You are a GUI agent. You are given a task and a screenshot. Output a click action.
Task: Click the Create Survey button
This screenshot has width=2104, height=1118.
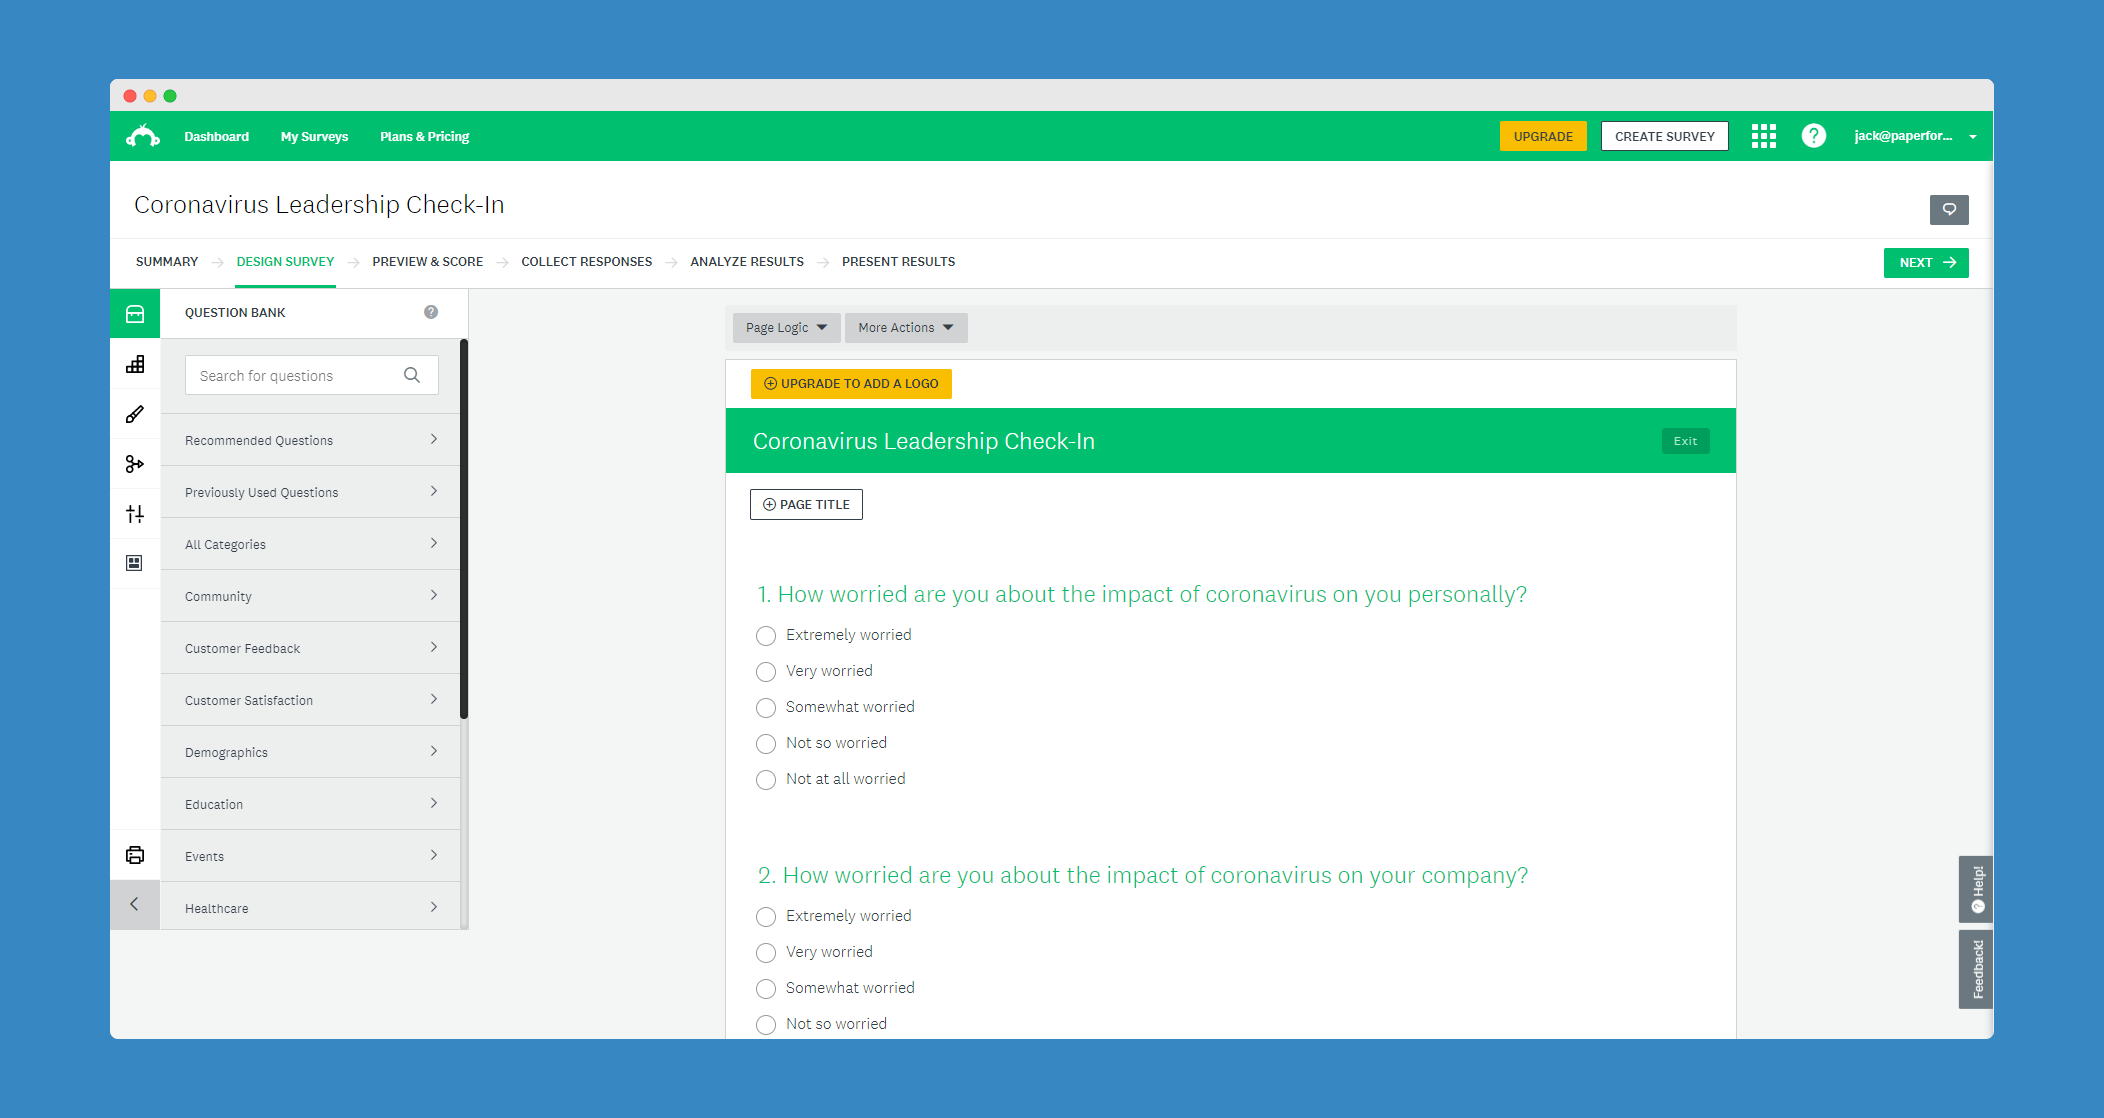pyautogui.click(x=1664, y=135)
